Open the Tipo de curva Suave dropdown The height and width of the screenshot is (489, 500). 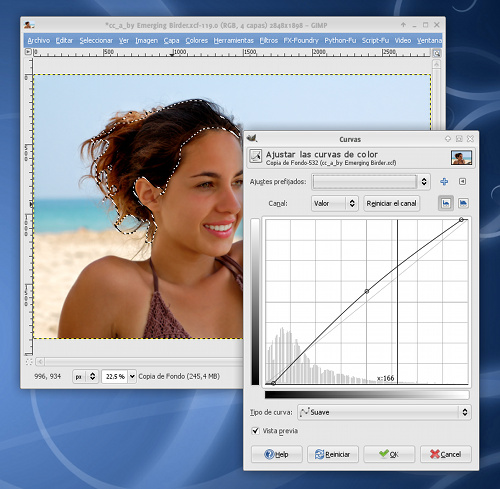384,413
